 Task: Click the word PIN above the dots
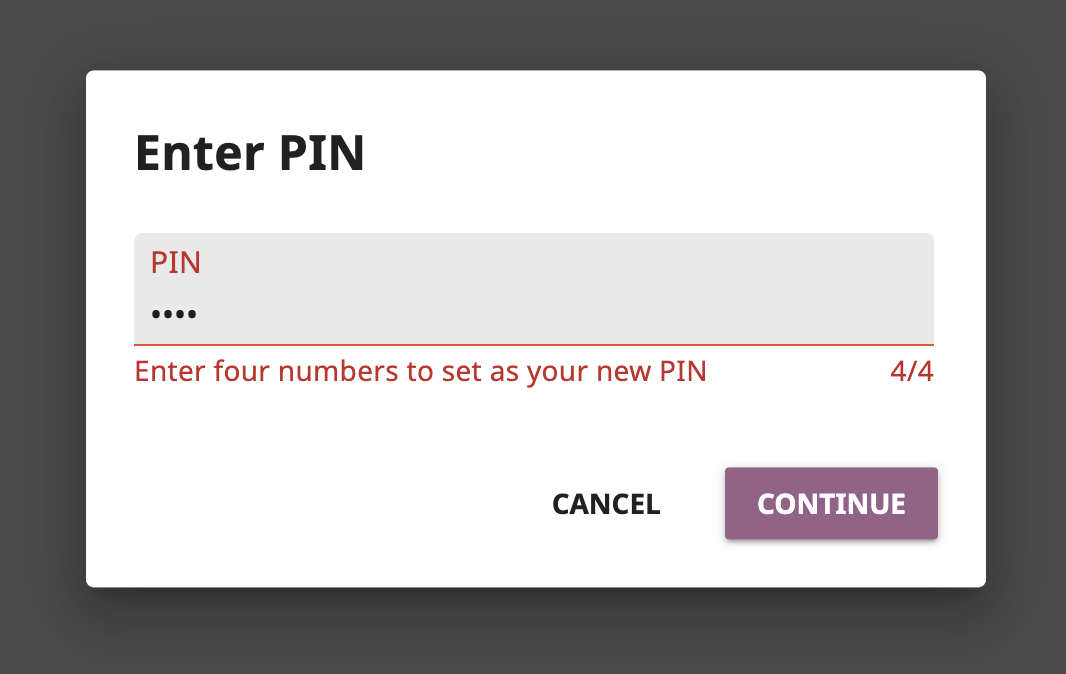point(175,262)
